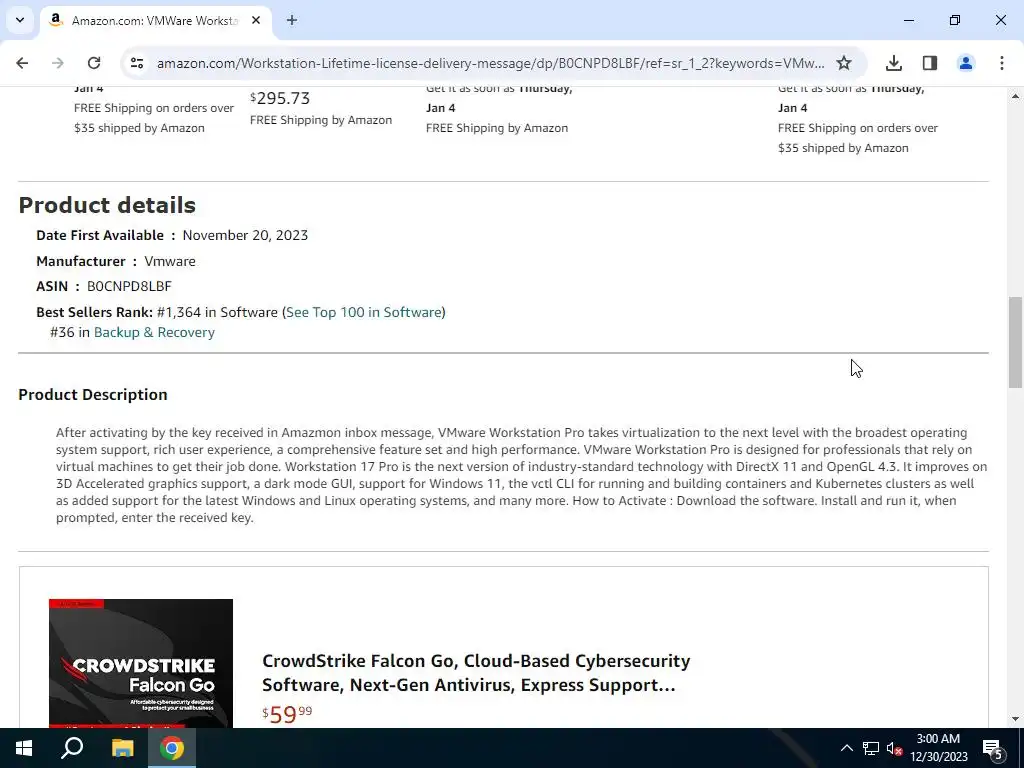Click the #1,364 in Software rank text
Viewport: 1024px width, 768px height.
click(x=217, y=312)
